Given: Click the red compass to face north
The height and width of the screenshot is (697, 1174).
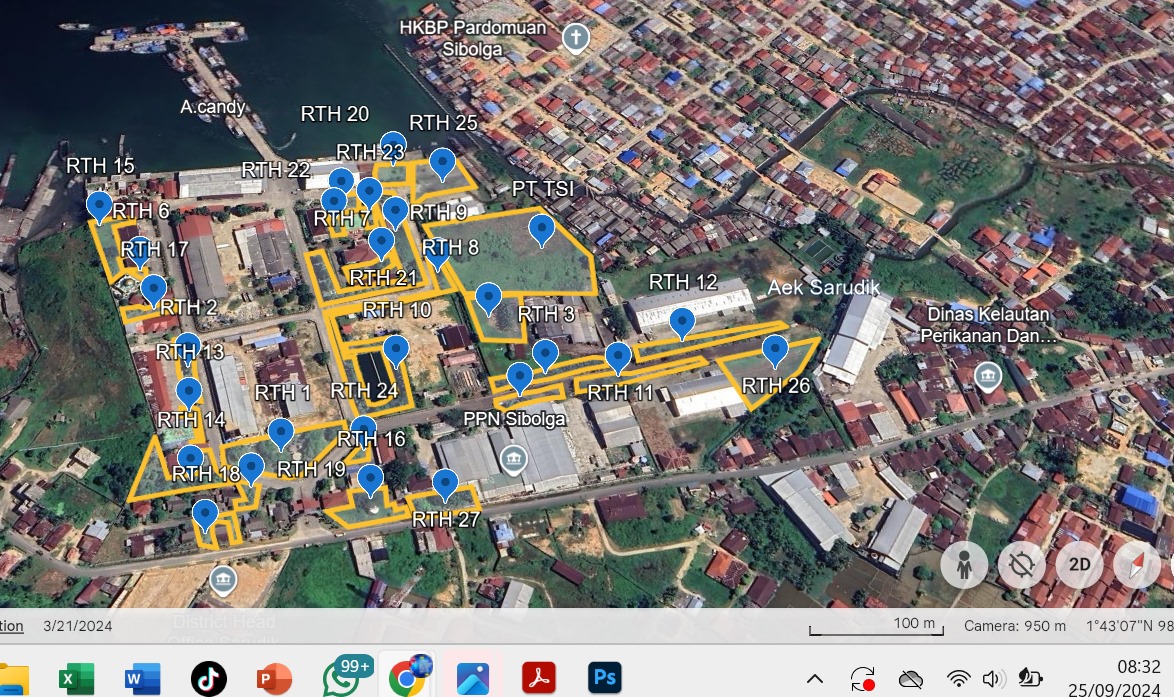Looking at the screenshot, I should (x=1137, y=564).
